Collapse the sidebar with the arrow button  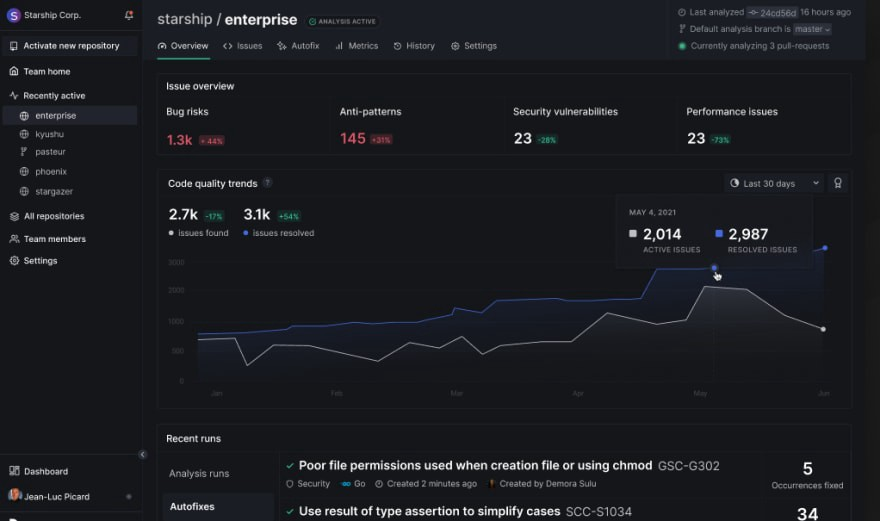142,454
